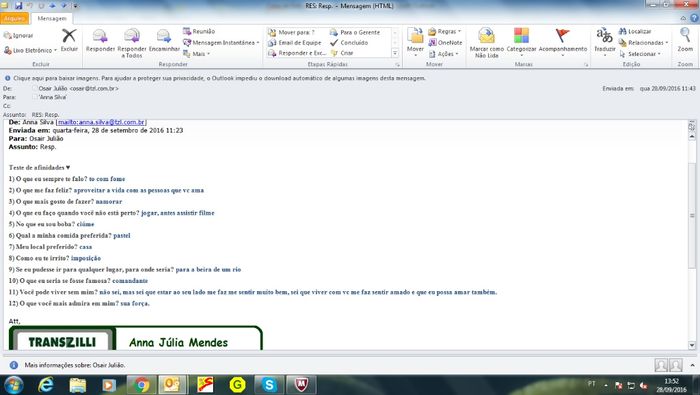Viewport: 700px width, 395px height.
Task: Create a meeting with Reunião
Action: (199, 31)
